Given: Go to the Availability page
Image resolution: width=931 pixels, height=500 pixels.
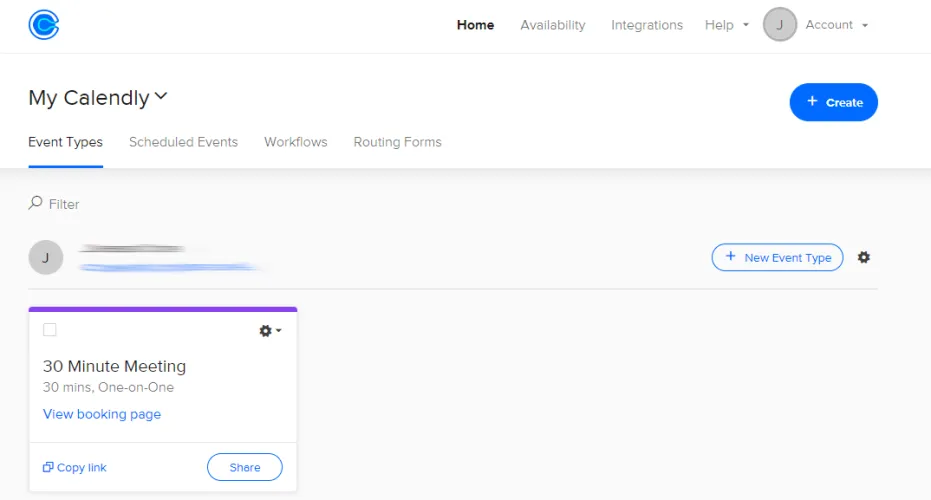Looking at the screenshot, I should click(x=552, y=25).
